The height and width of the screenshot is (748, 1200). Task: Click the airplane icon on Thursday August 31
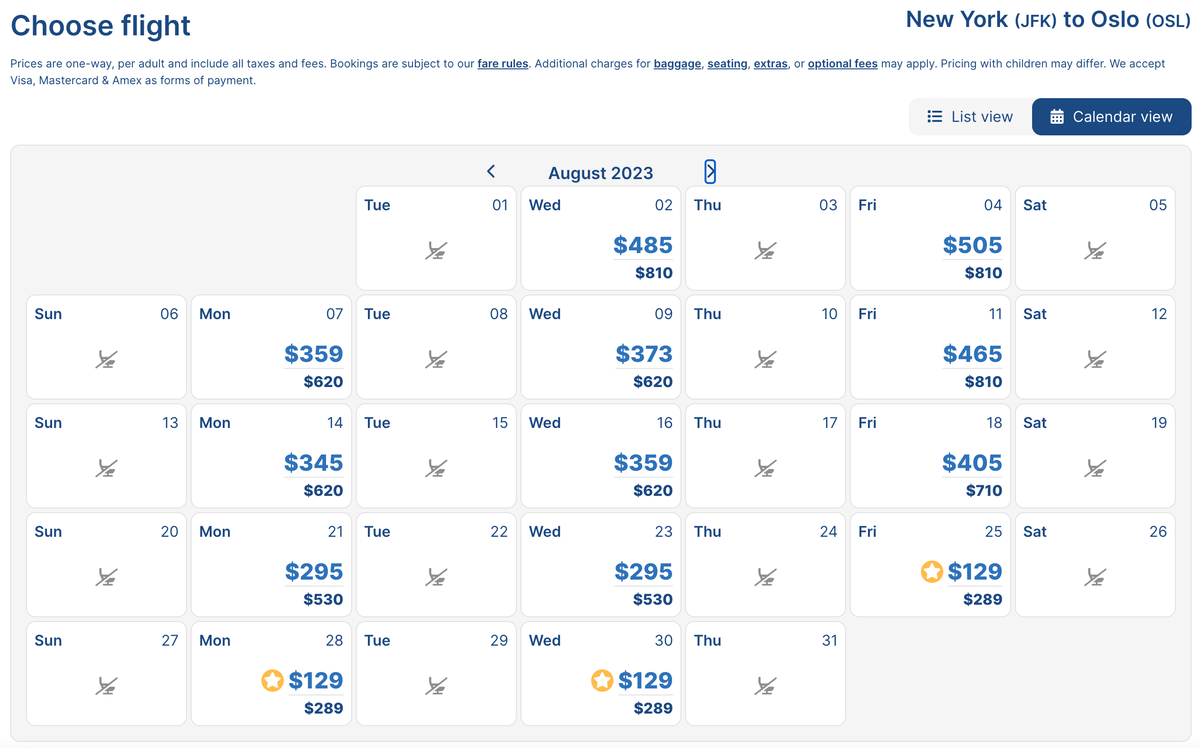(x=765, y=686)
